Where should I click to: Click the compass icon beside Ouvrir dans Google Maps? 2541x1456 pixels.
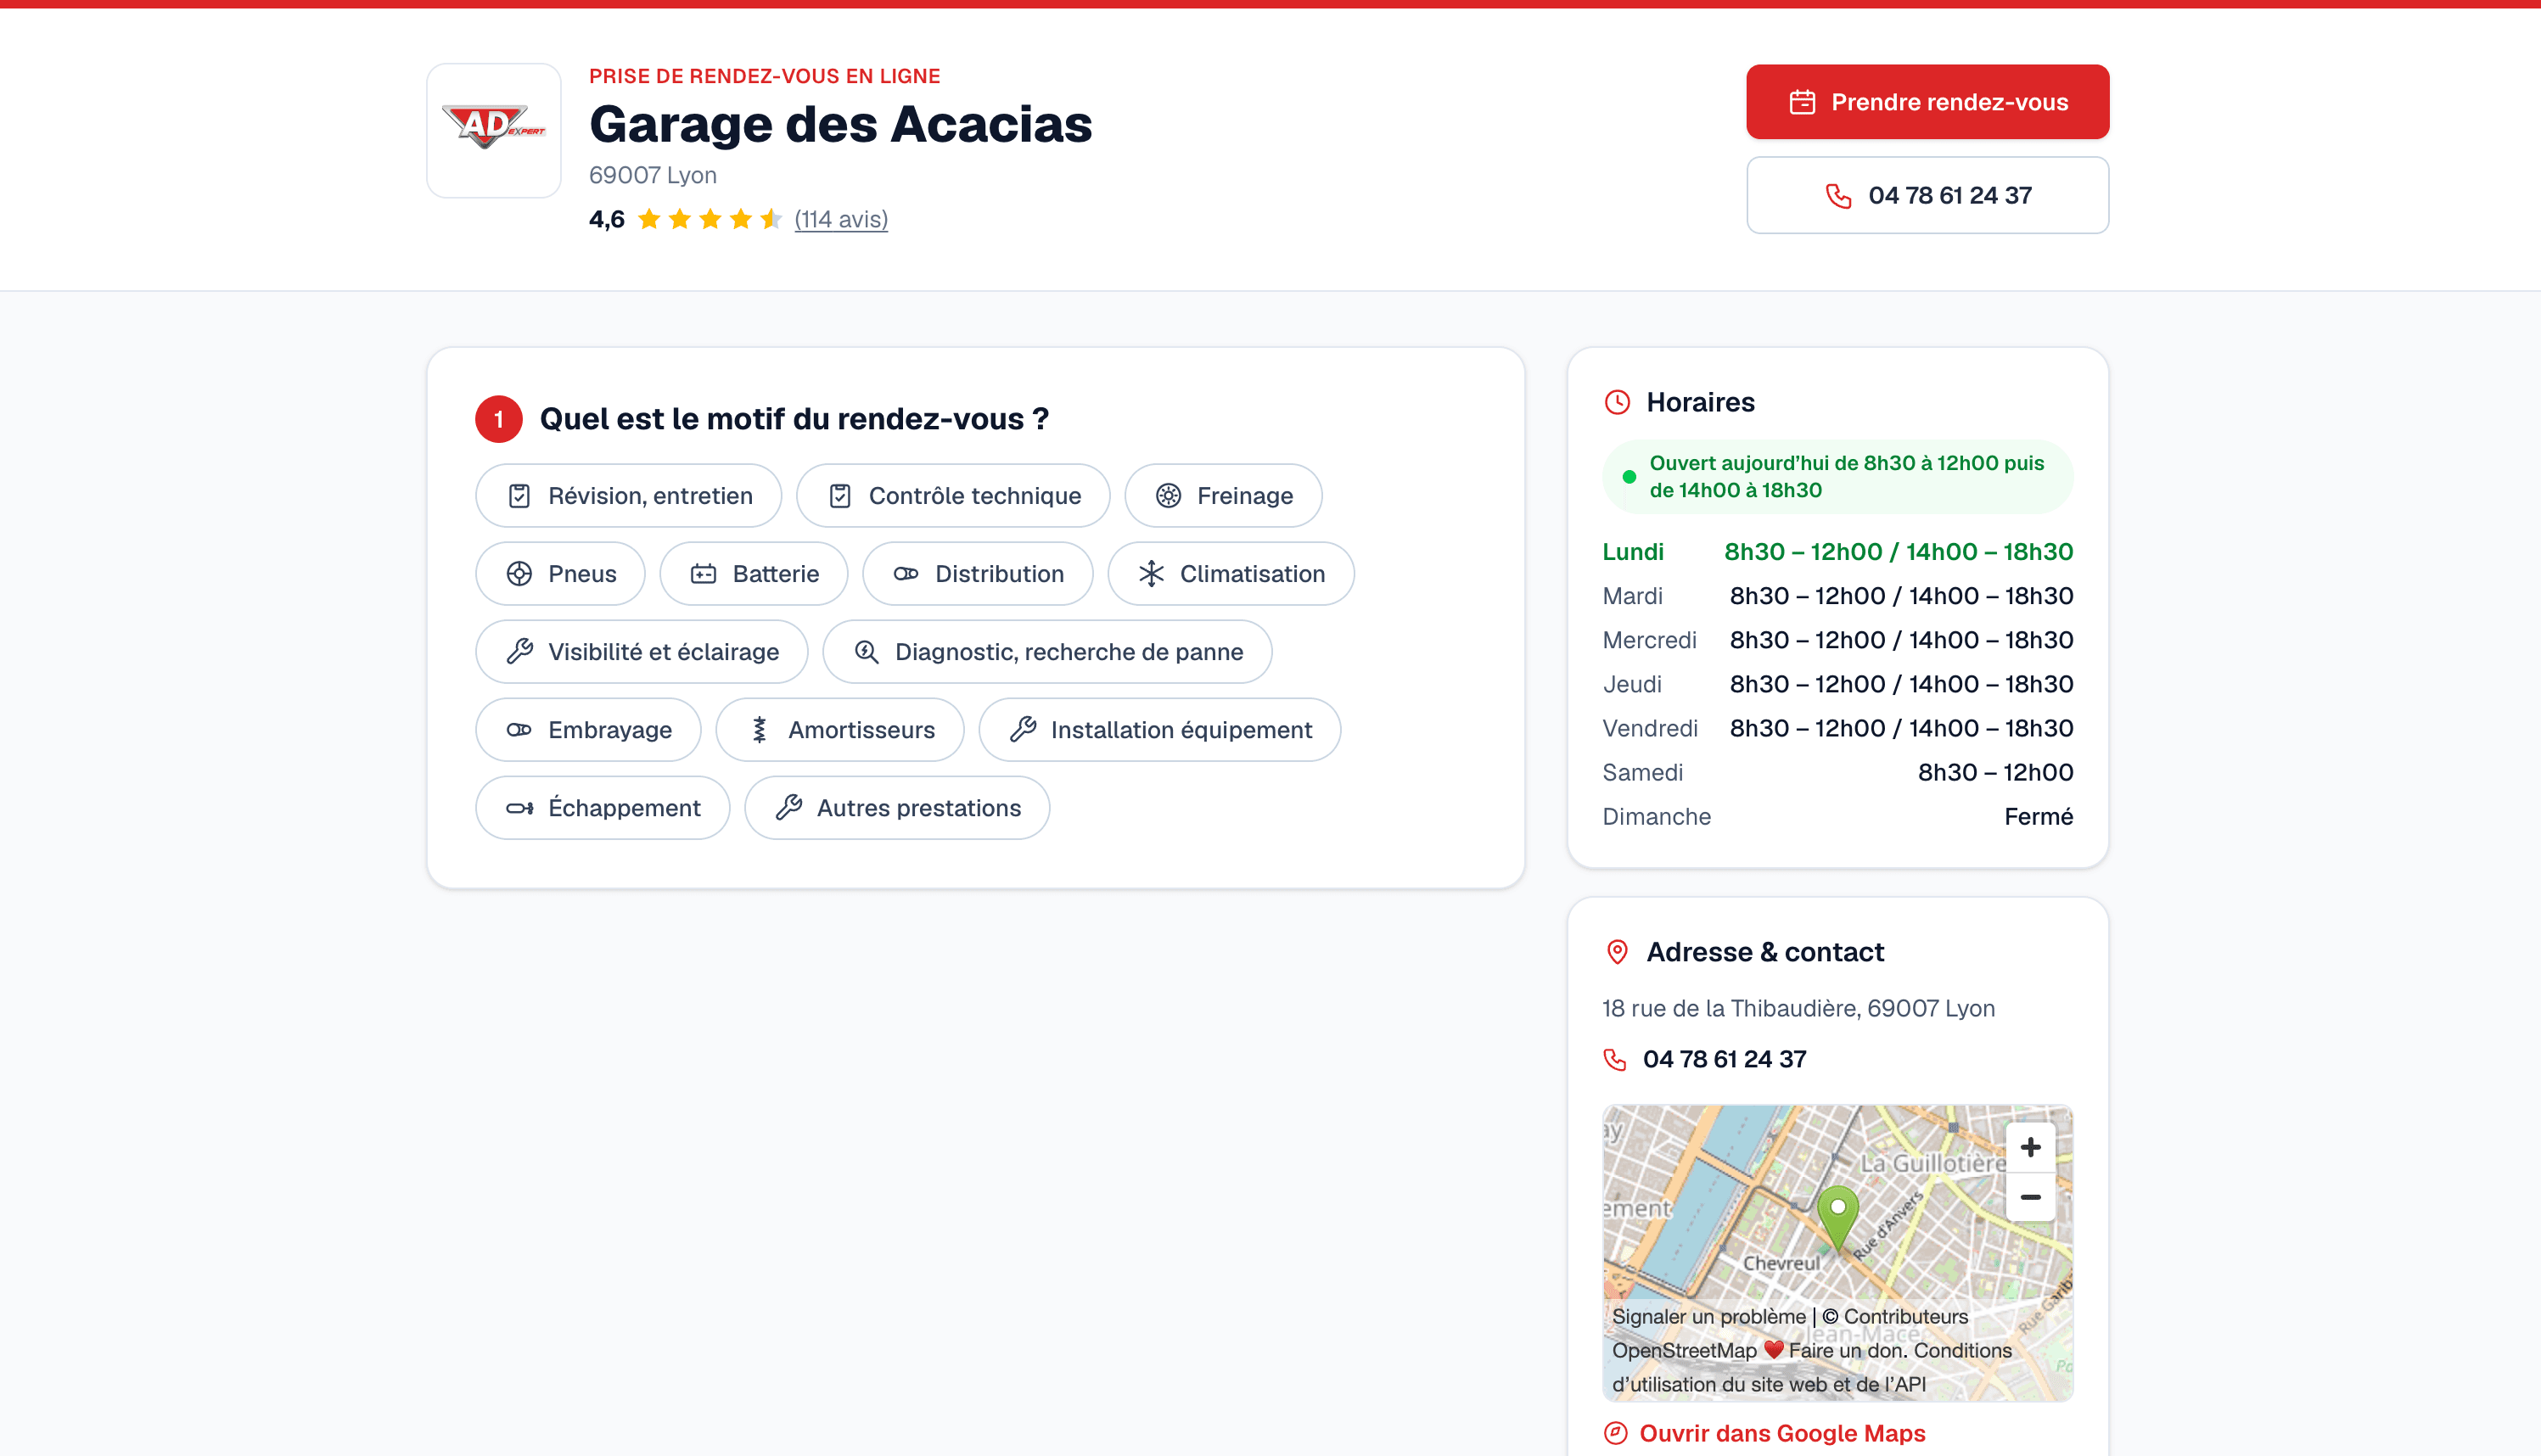point(1615,1433)
